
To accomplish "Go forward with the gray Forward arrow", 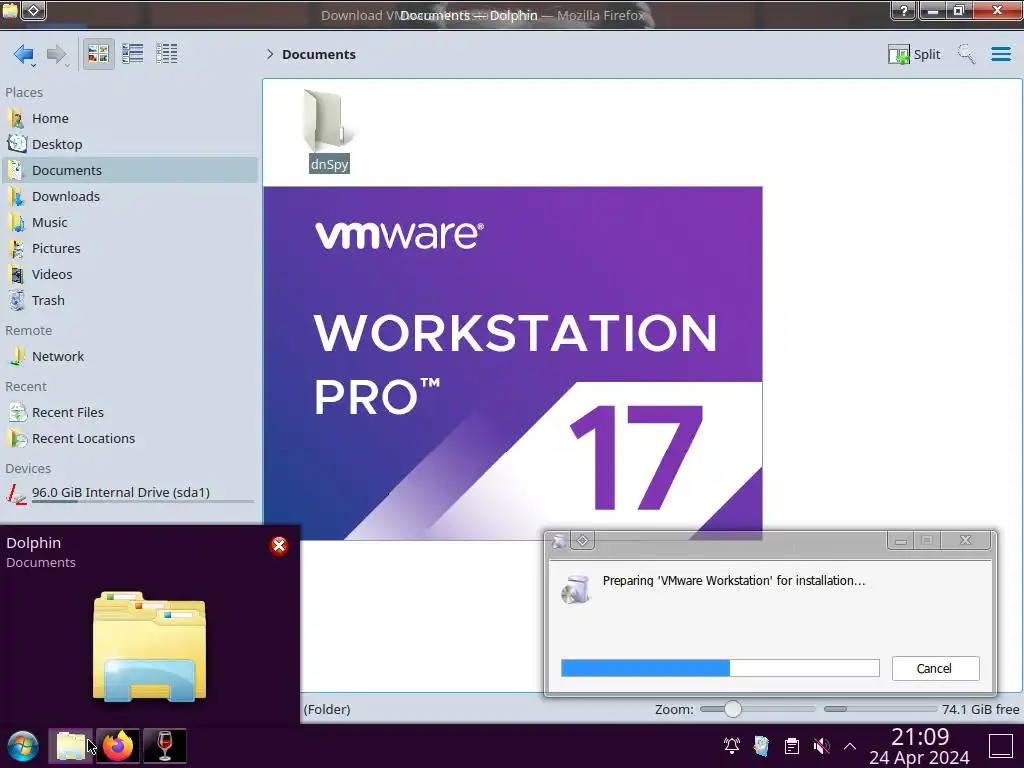I will (57, 54).
